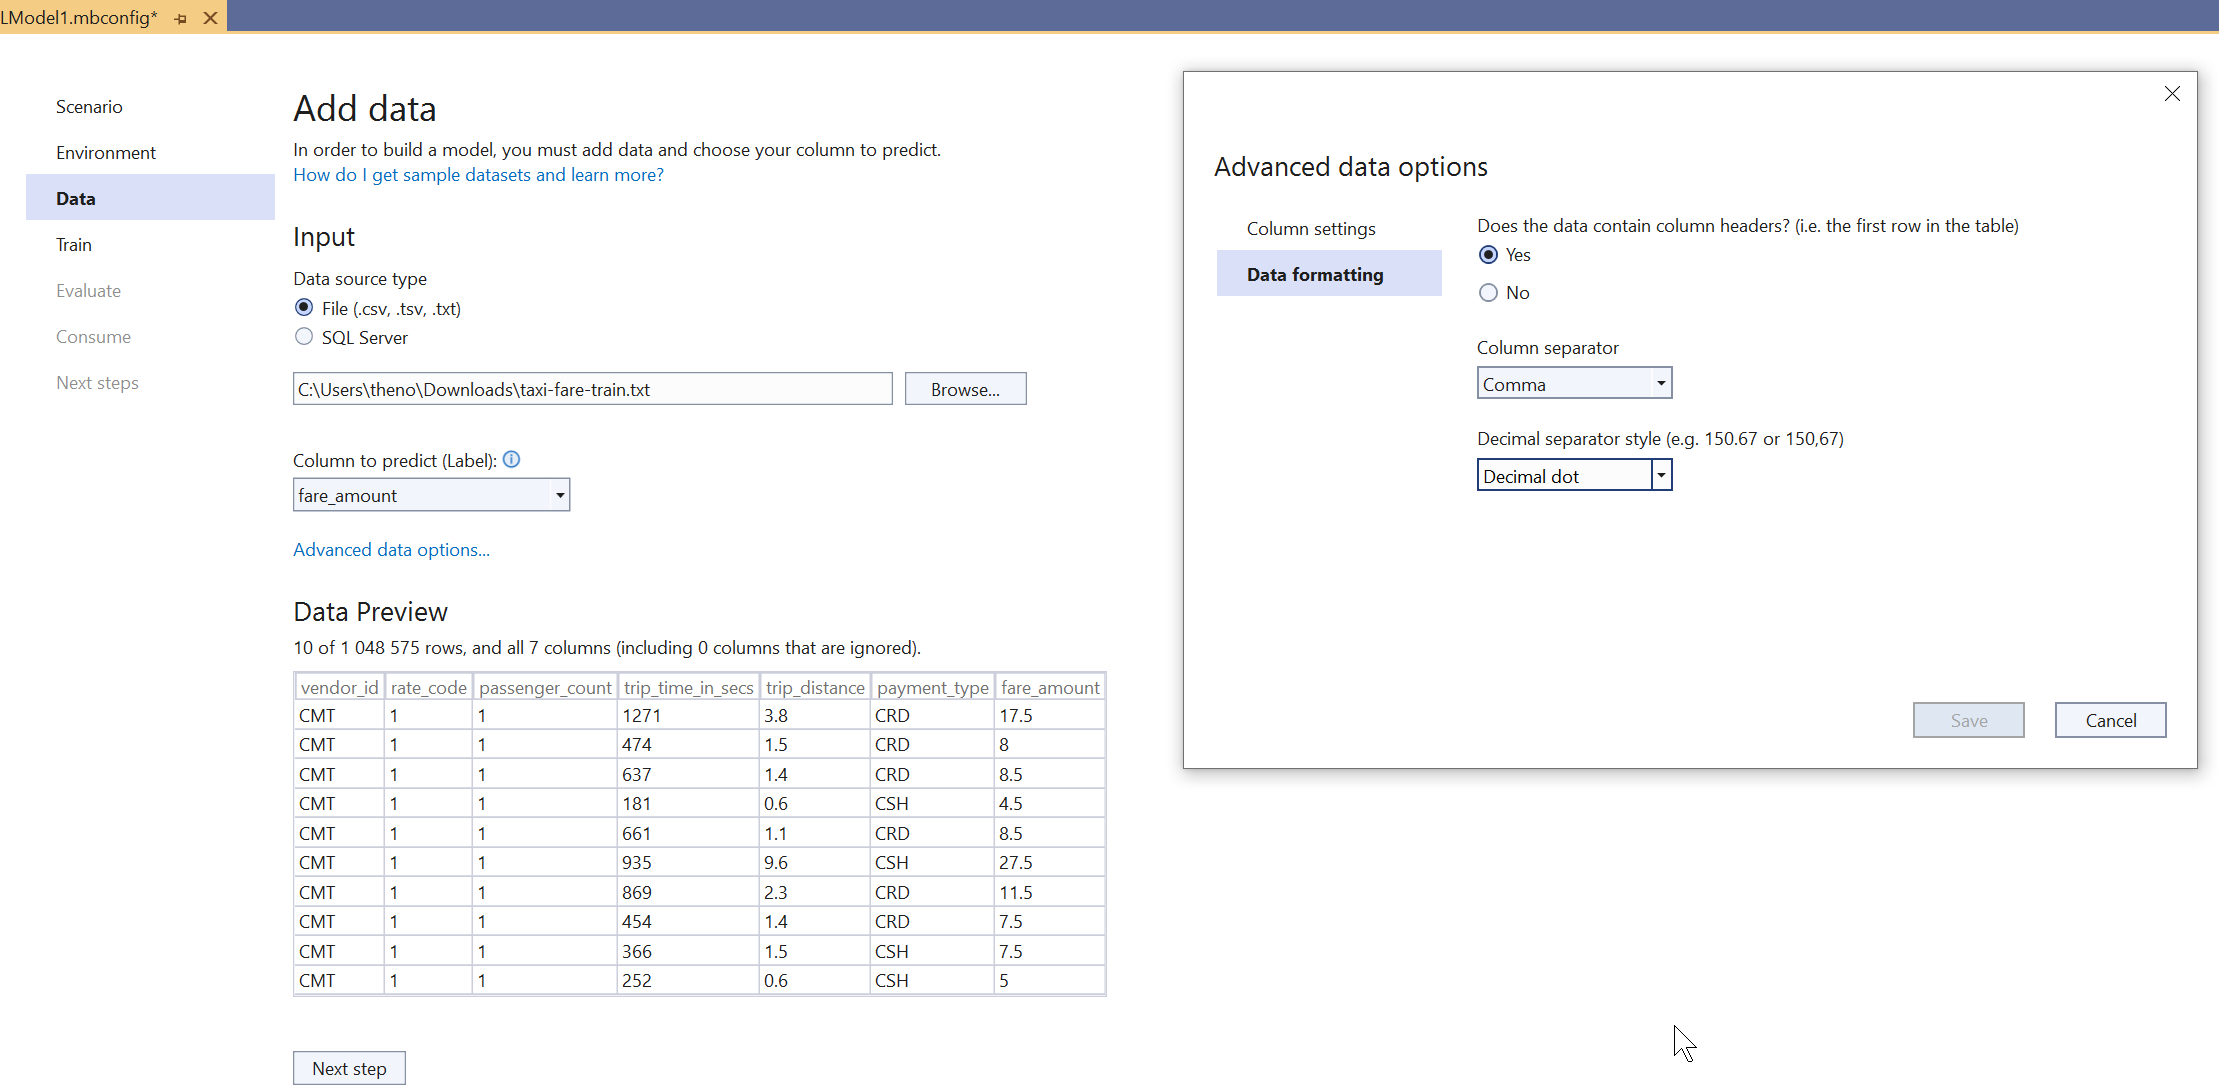Choose SQL Server as the data source

[x=304, y=337]
